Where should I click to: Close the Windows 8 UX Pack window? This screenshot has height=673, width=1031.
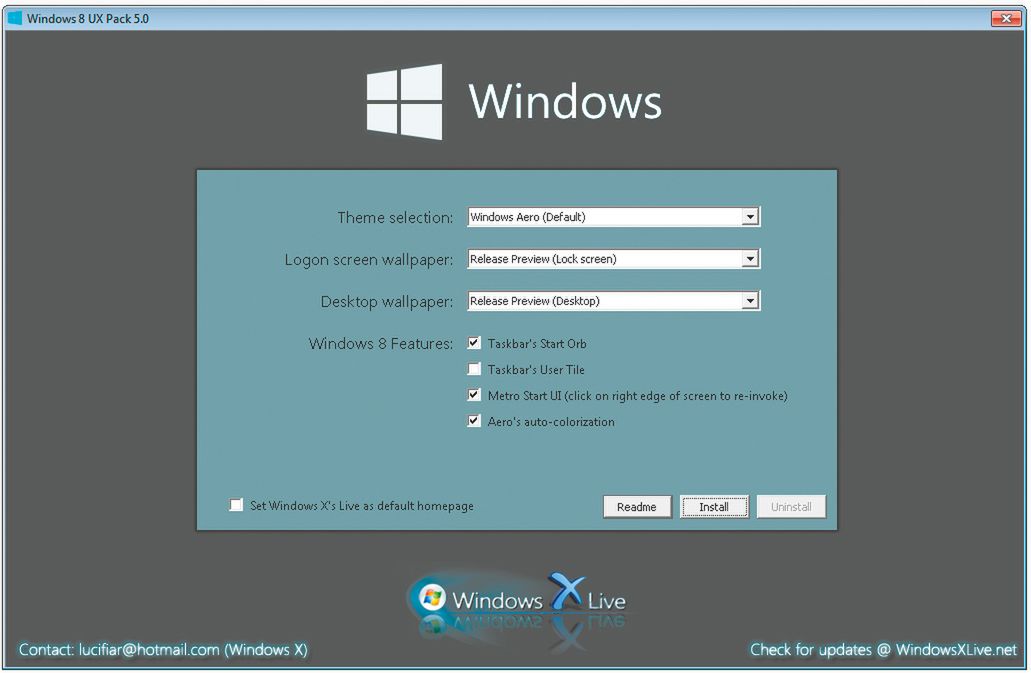(x=1005, y=18)
